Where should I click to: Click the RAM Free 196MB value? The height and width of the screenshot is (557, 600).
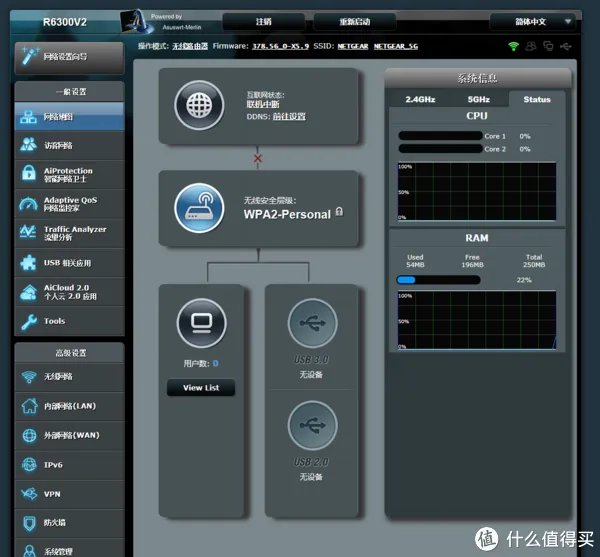472,265
